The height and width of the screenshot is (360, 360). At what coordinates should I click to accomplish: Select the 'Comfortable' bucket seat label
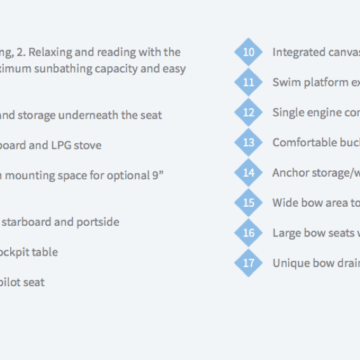[x=316, y=142]
